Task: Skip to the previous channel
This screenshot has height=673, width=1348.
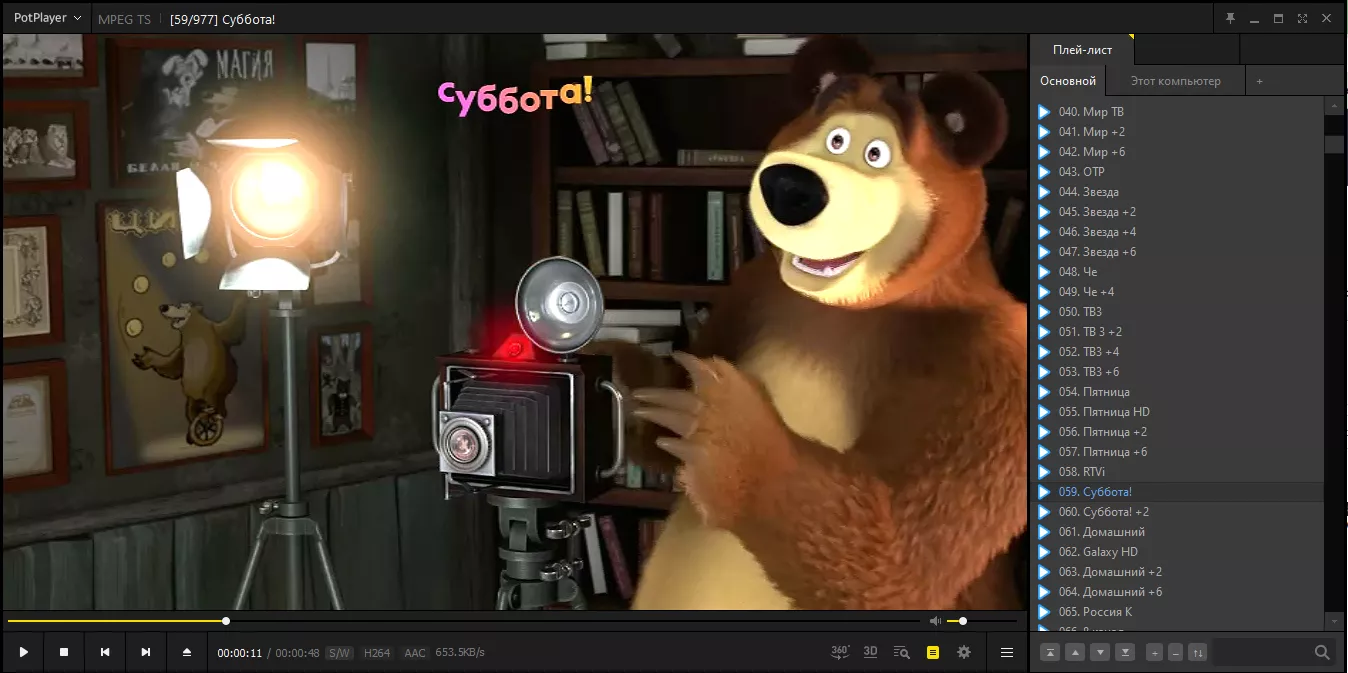Action: point(105,652)
